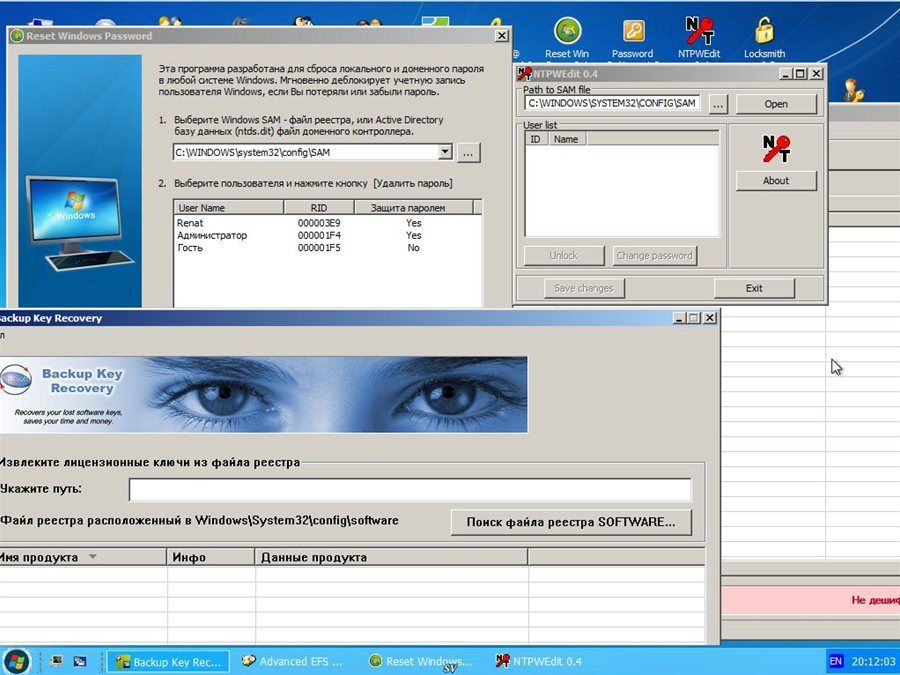Click Поиск файла реестра SOFTWARE button
The image size is (900, 675).
coord(570,521)
